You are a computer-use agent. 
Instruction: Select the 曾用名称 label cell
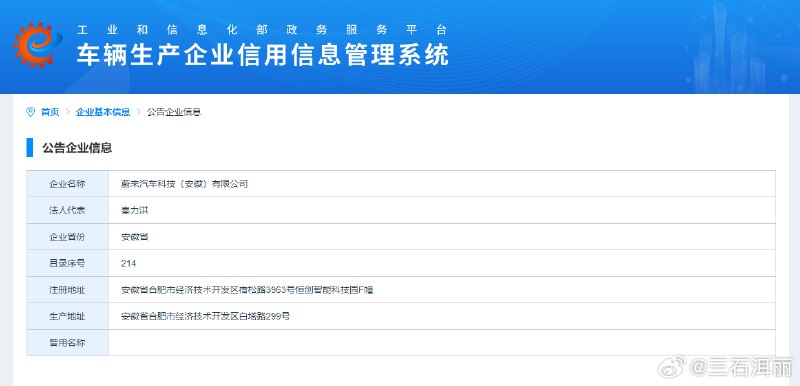[67, 343]
